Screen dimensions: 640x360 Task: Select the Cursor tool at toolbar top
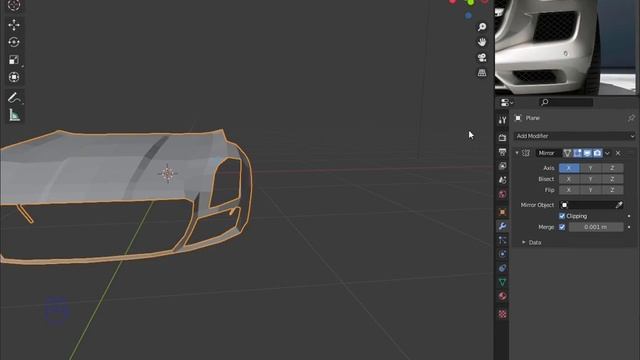pos(14,5)
